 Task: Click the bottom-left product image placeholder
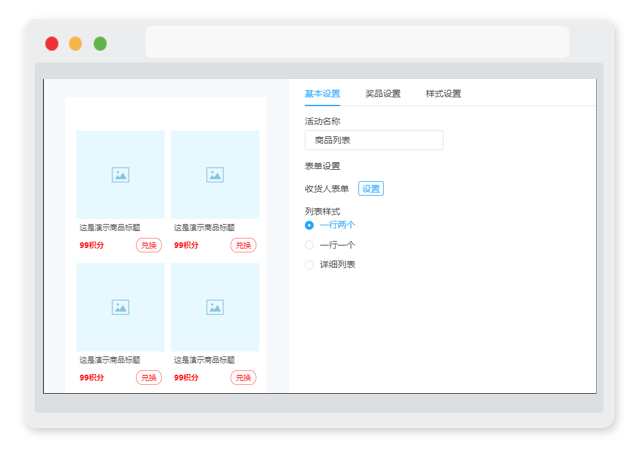point(120,307)
